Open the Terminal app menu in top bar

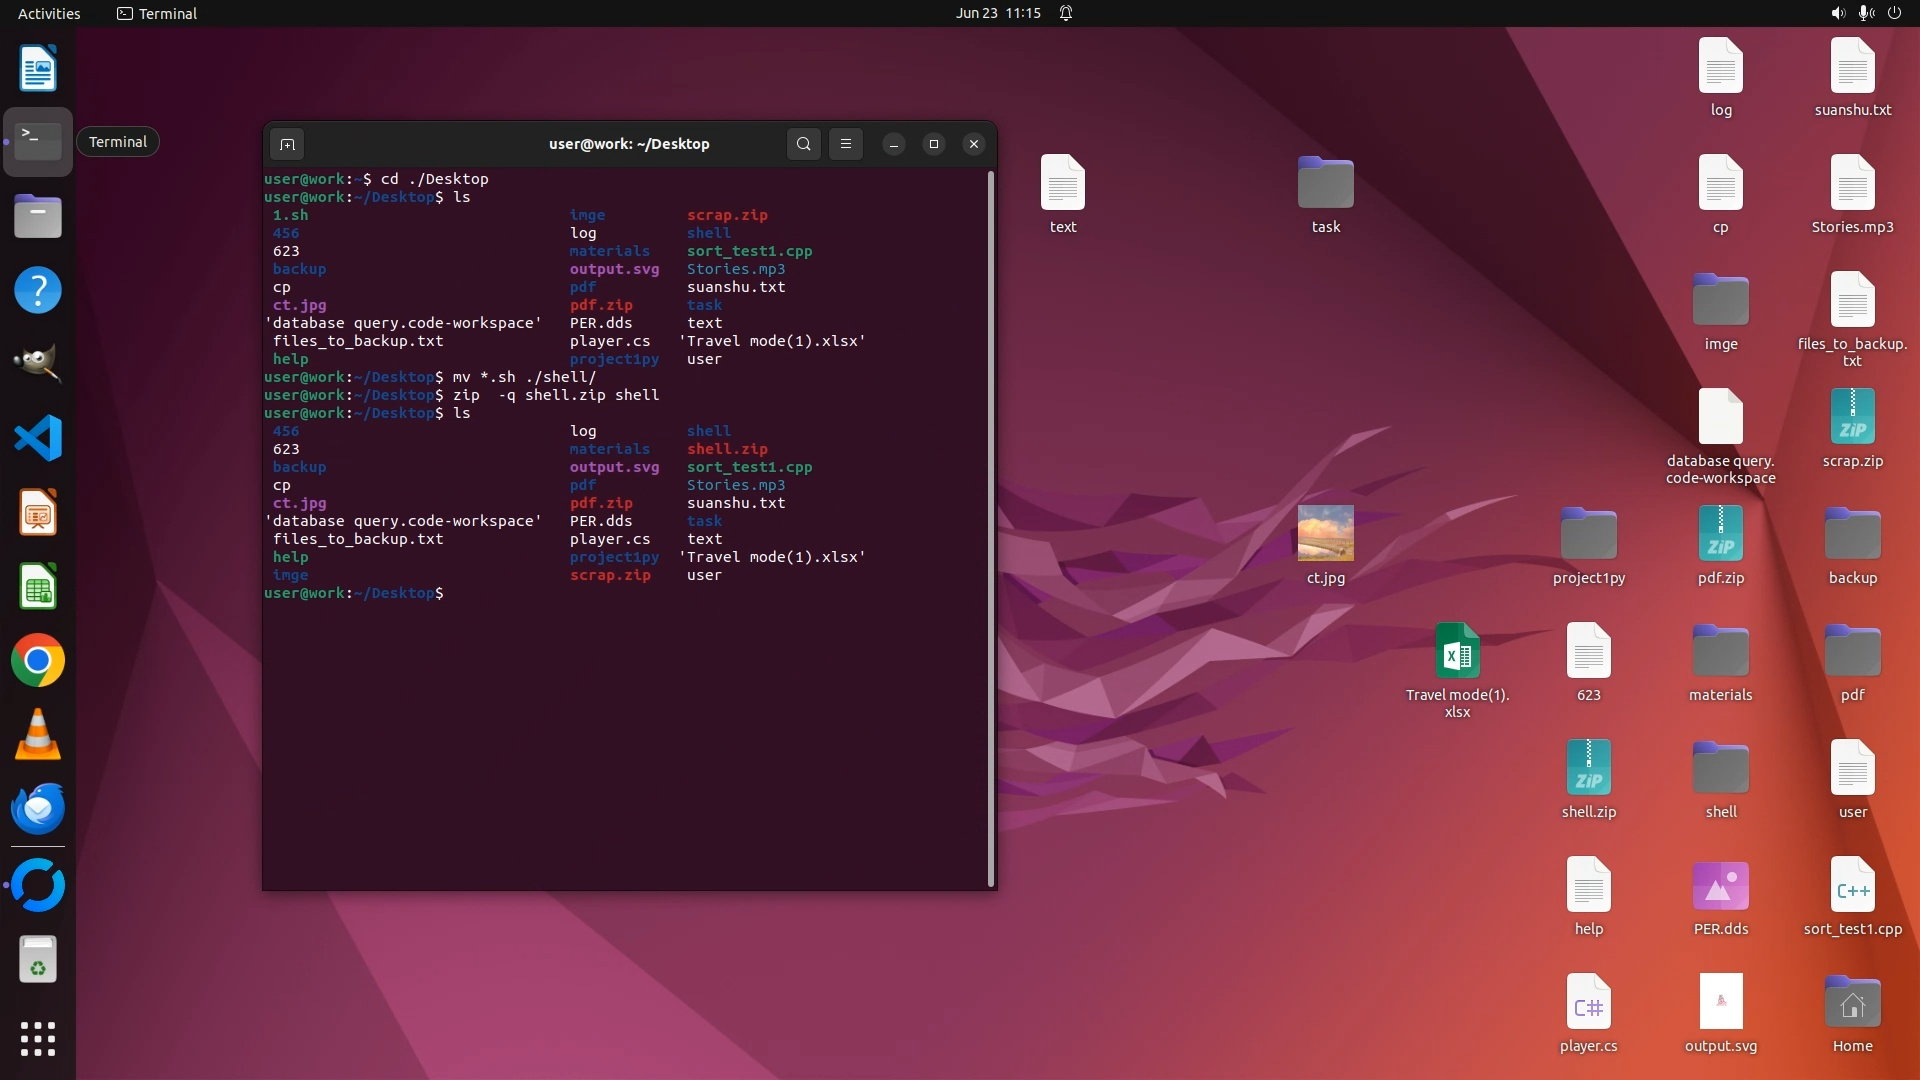click(x=157, y=13)
